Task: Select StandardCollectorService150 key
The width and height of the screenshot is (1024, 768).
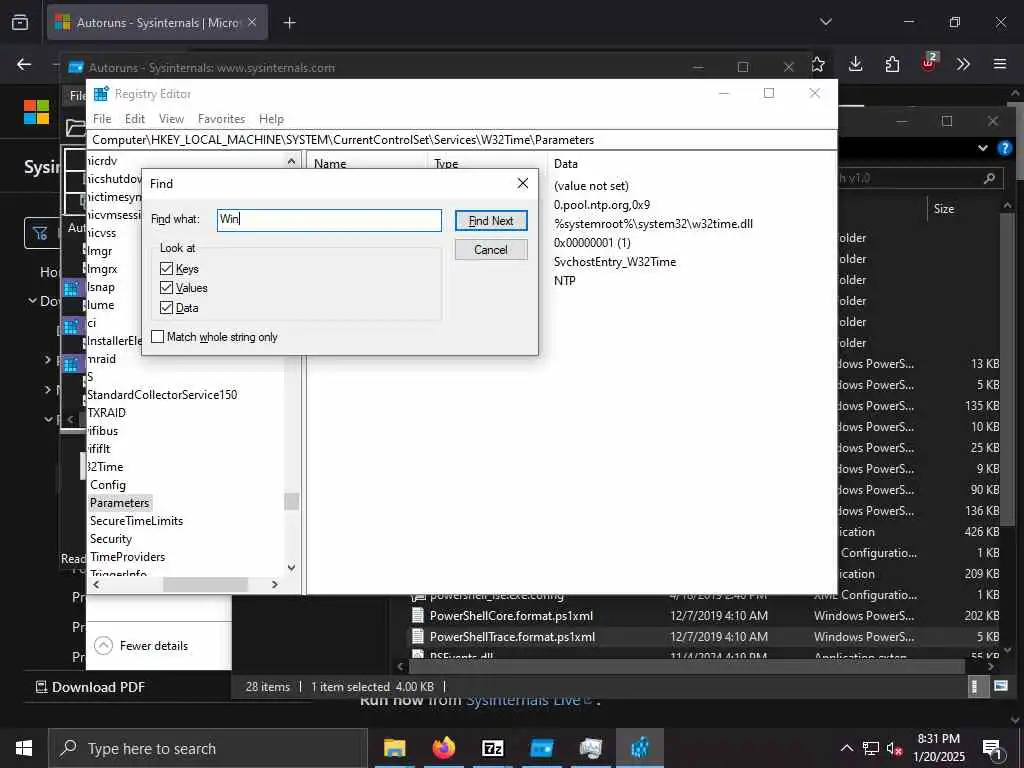Action: [x=162, y=394]
